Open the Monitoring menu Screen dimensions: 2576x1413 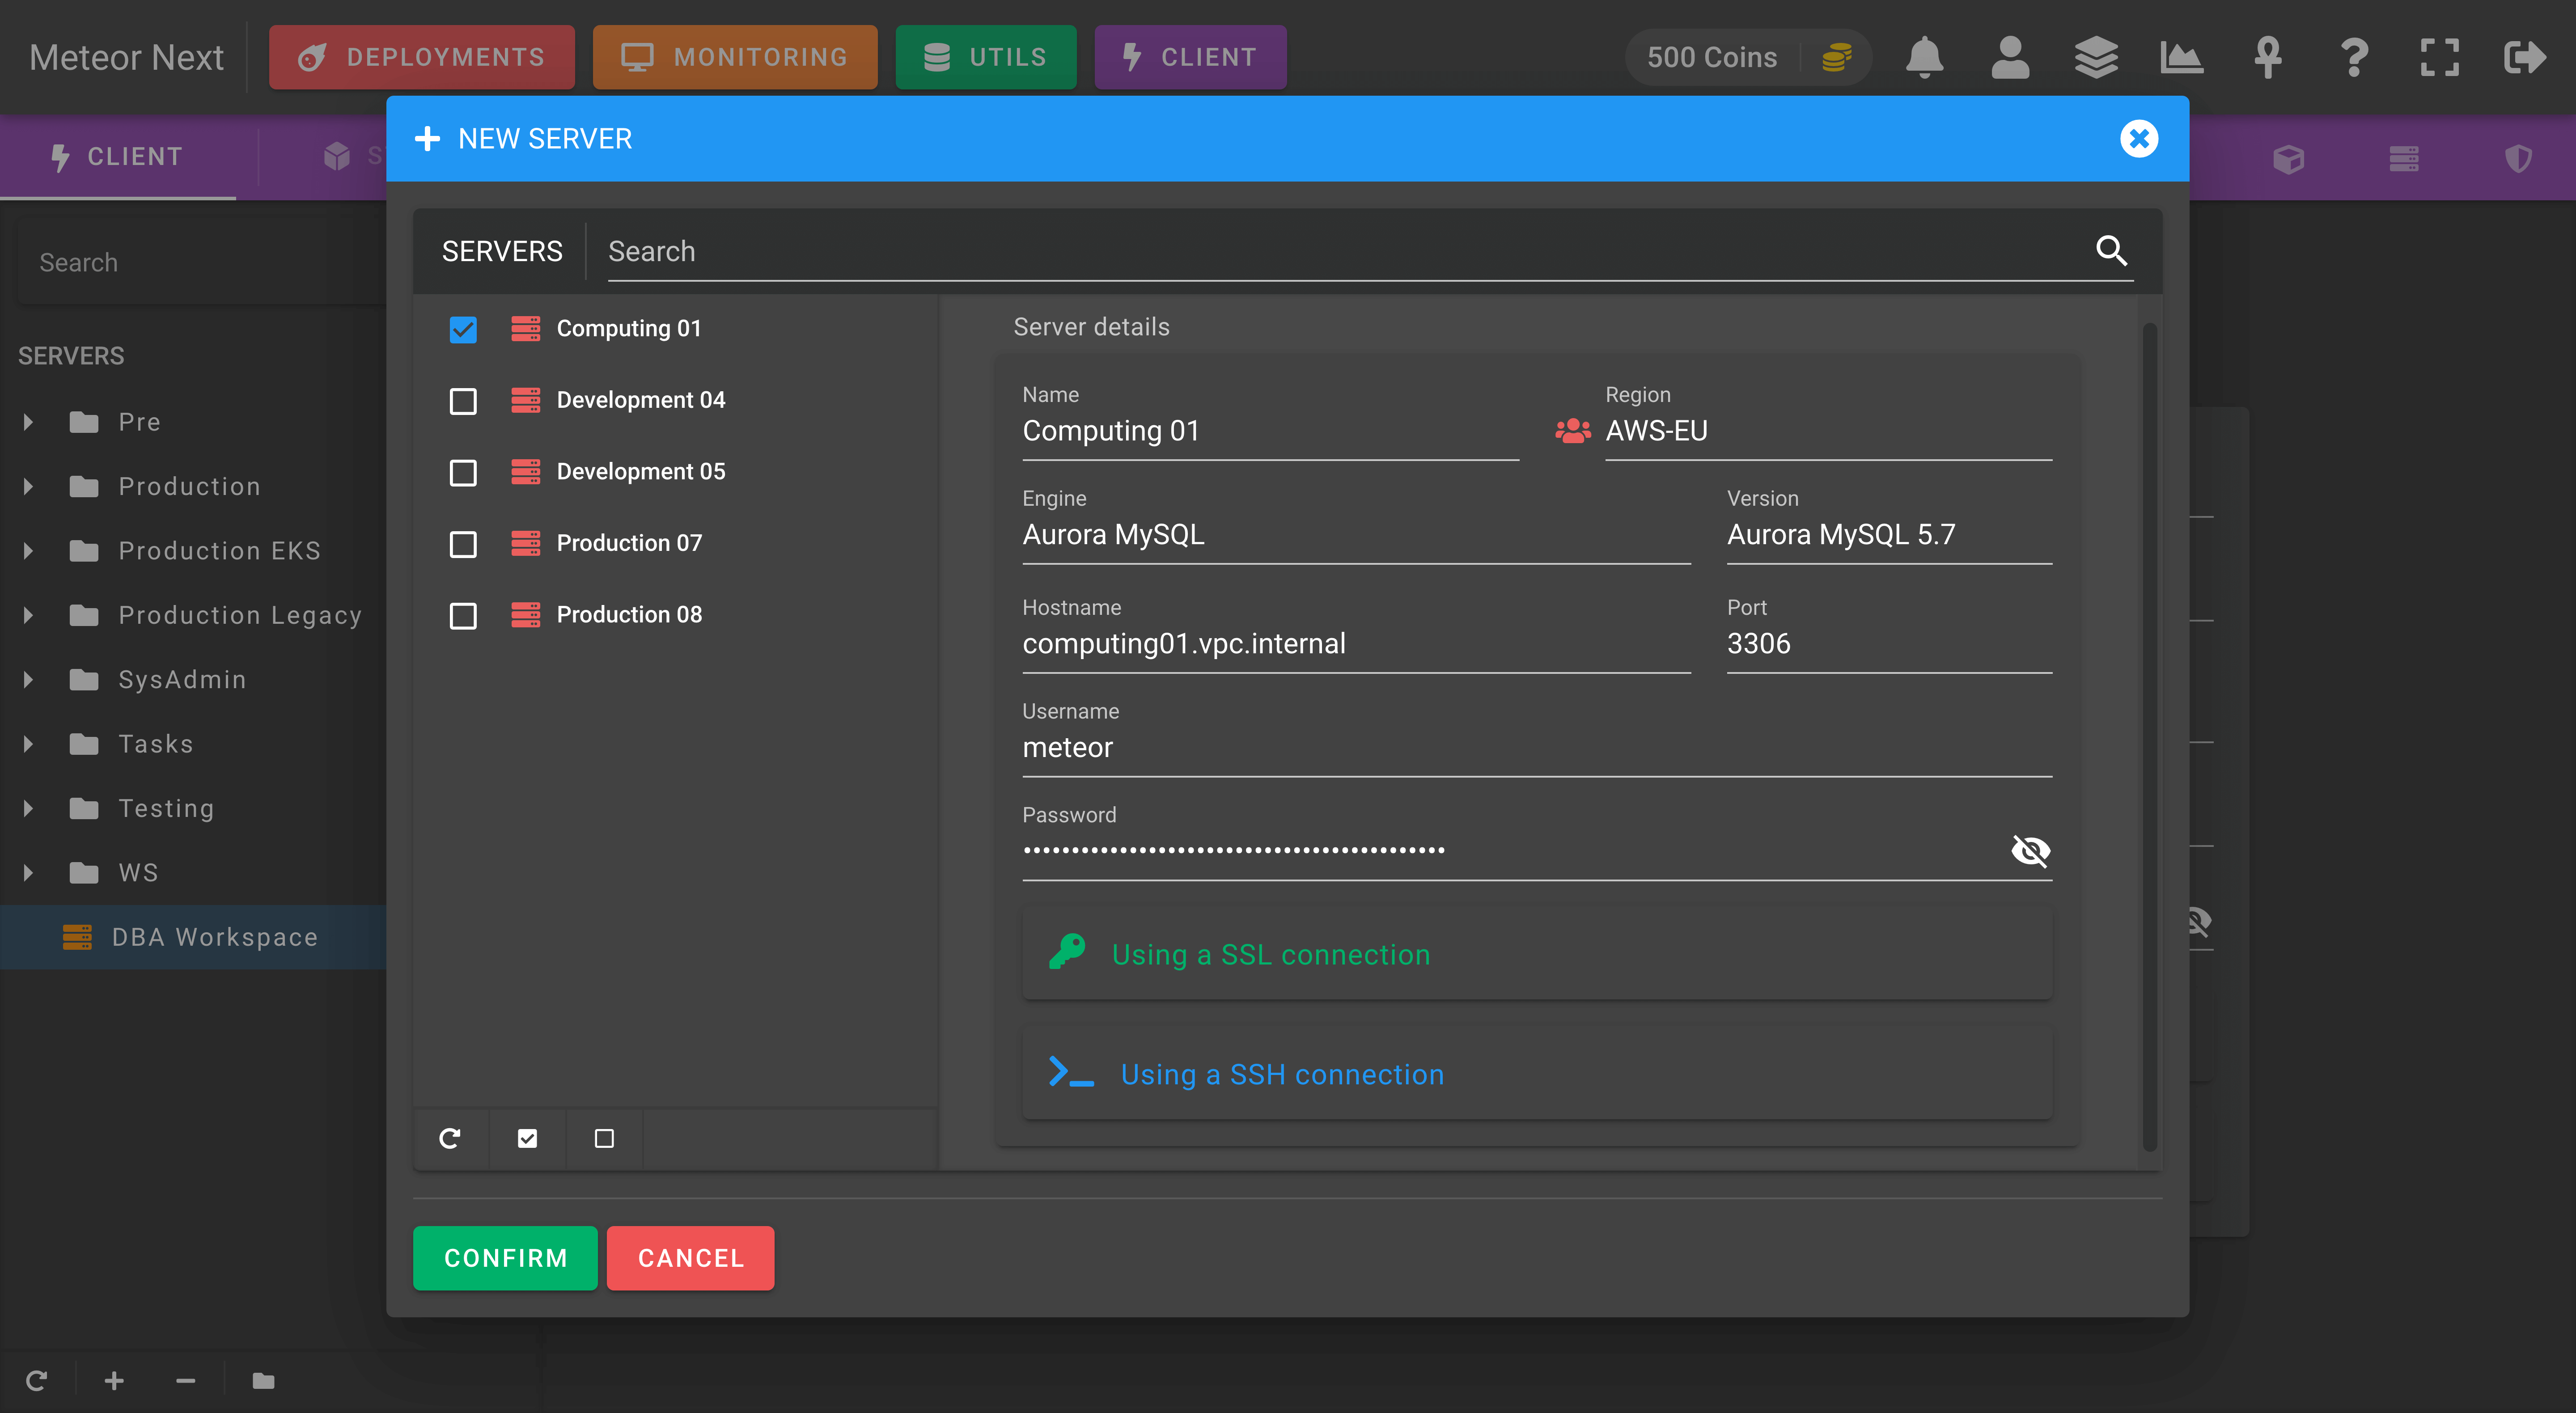pyautogui.click(x=735, y=57)
